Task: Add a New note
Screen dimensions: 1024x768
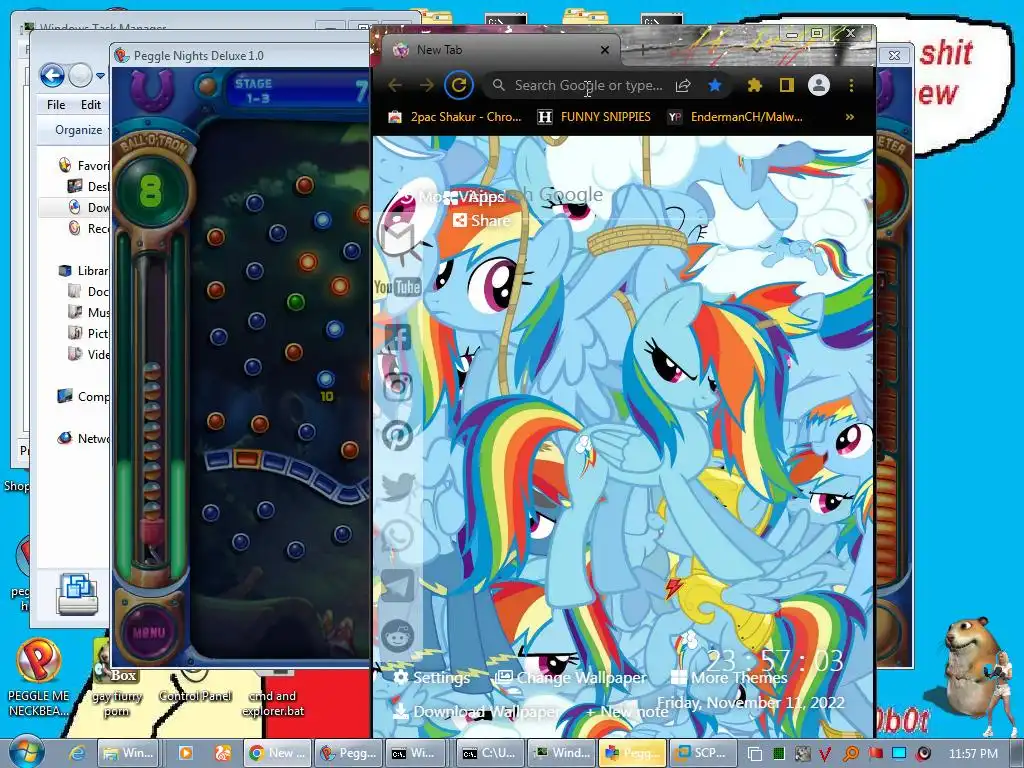Action: pyautogui.click(x=627, y=711)
